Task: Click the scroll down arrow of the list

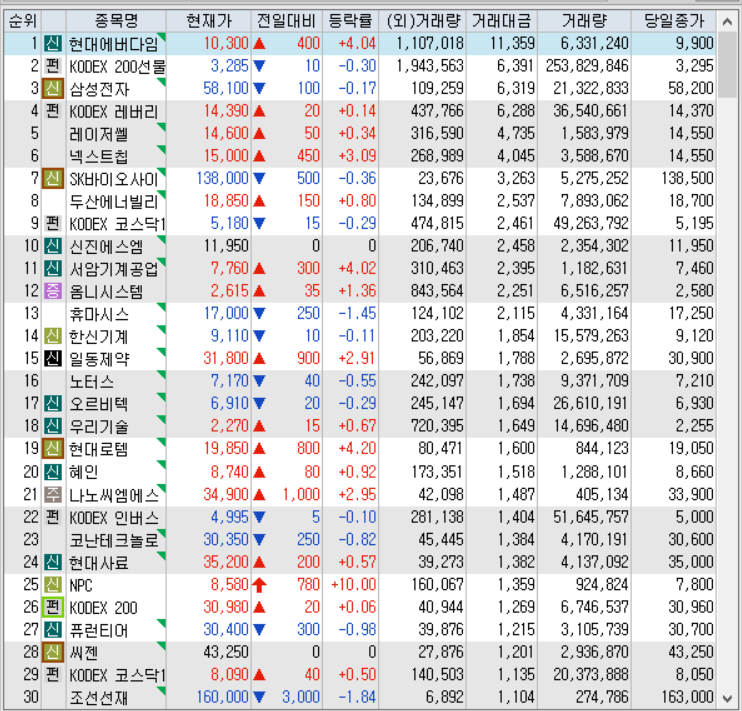Action: [727, 698]
